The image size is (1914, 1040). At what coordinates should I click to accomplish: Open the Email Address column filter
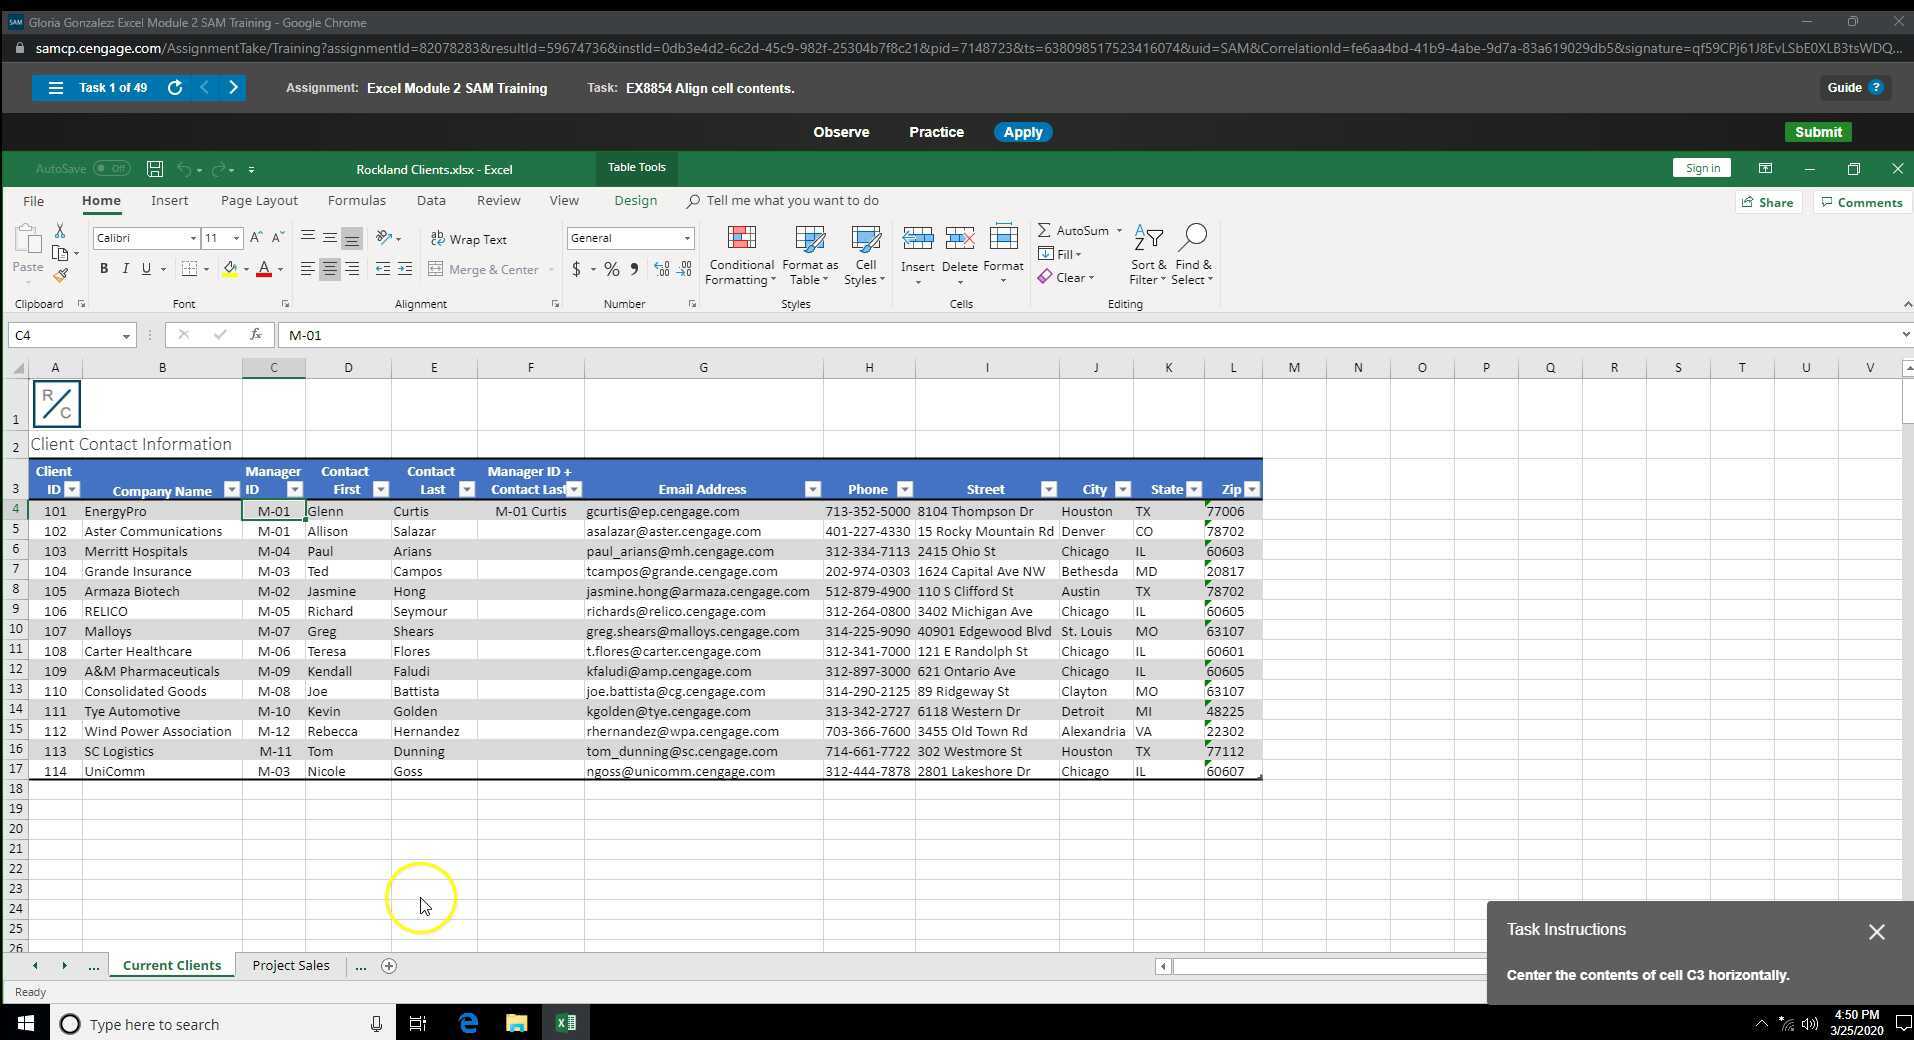pyautogui.click(x=810, y=489)
